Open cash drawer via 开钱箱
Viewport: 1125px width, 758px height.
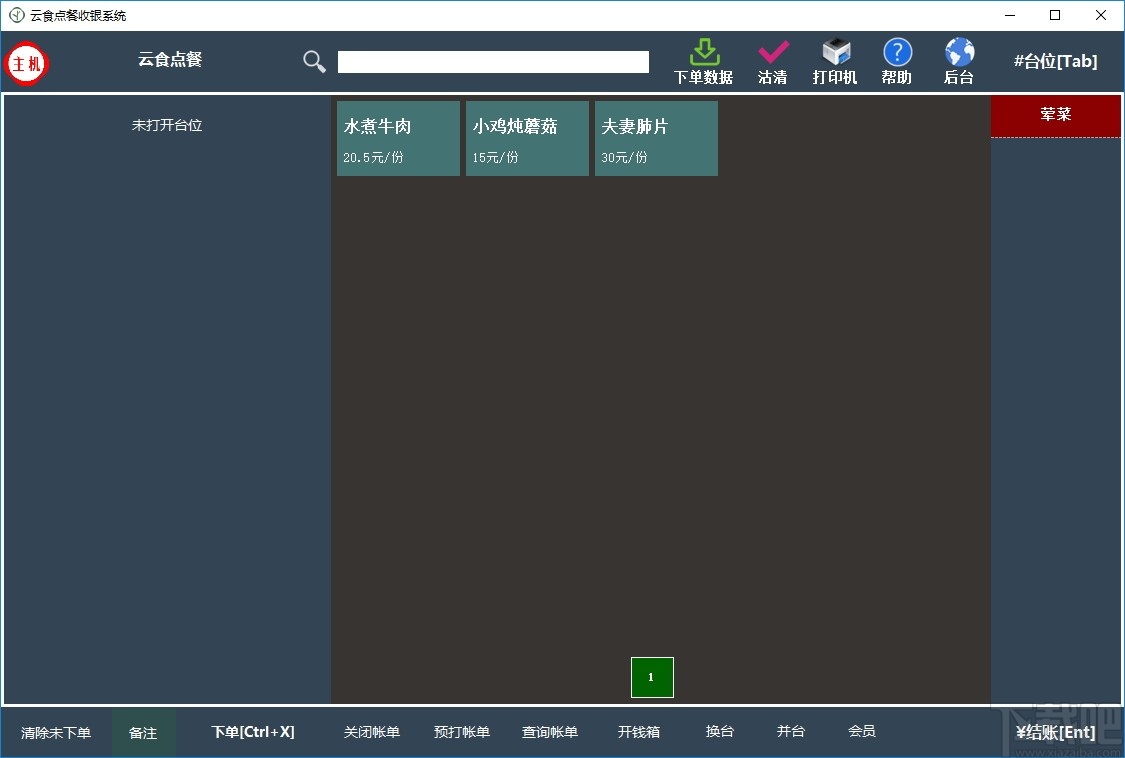point(639,731)
